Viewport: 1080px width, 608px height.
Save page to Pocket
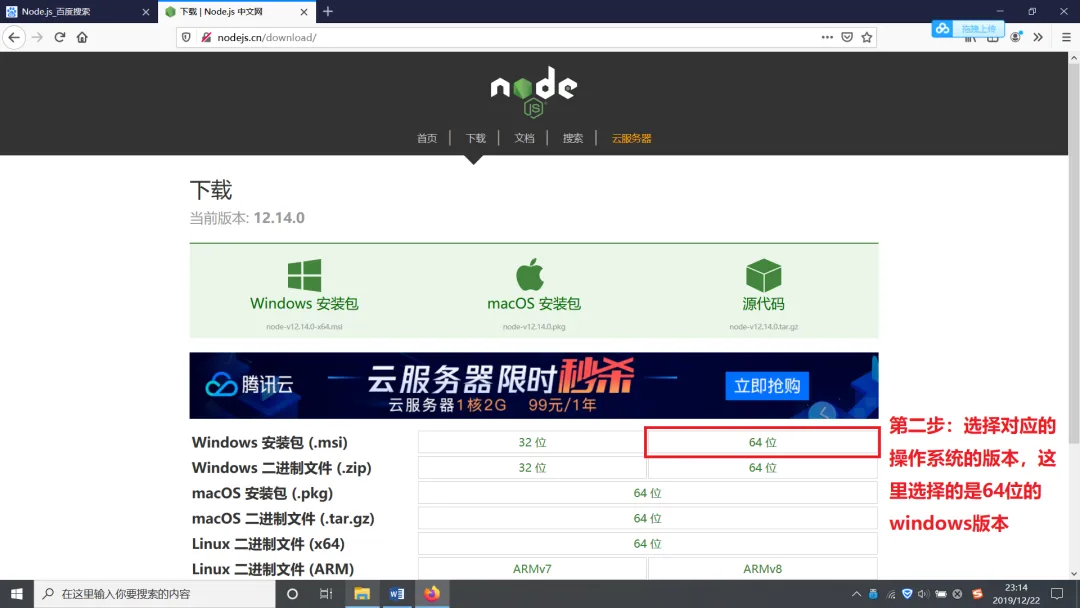point(847,37)
